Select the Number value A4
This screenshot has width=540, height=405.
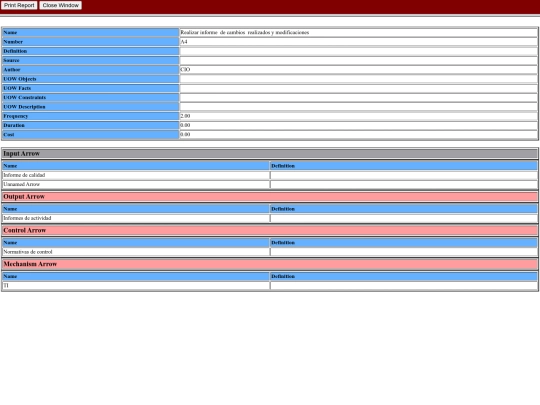point(184,42)
